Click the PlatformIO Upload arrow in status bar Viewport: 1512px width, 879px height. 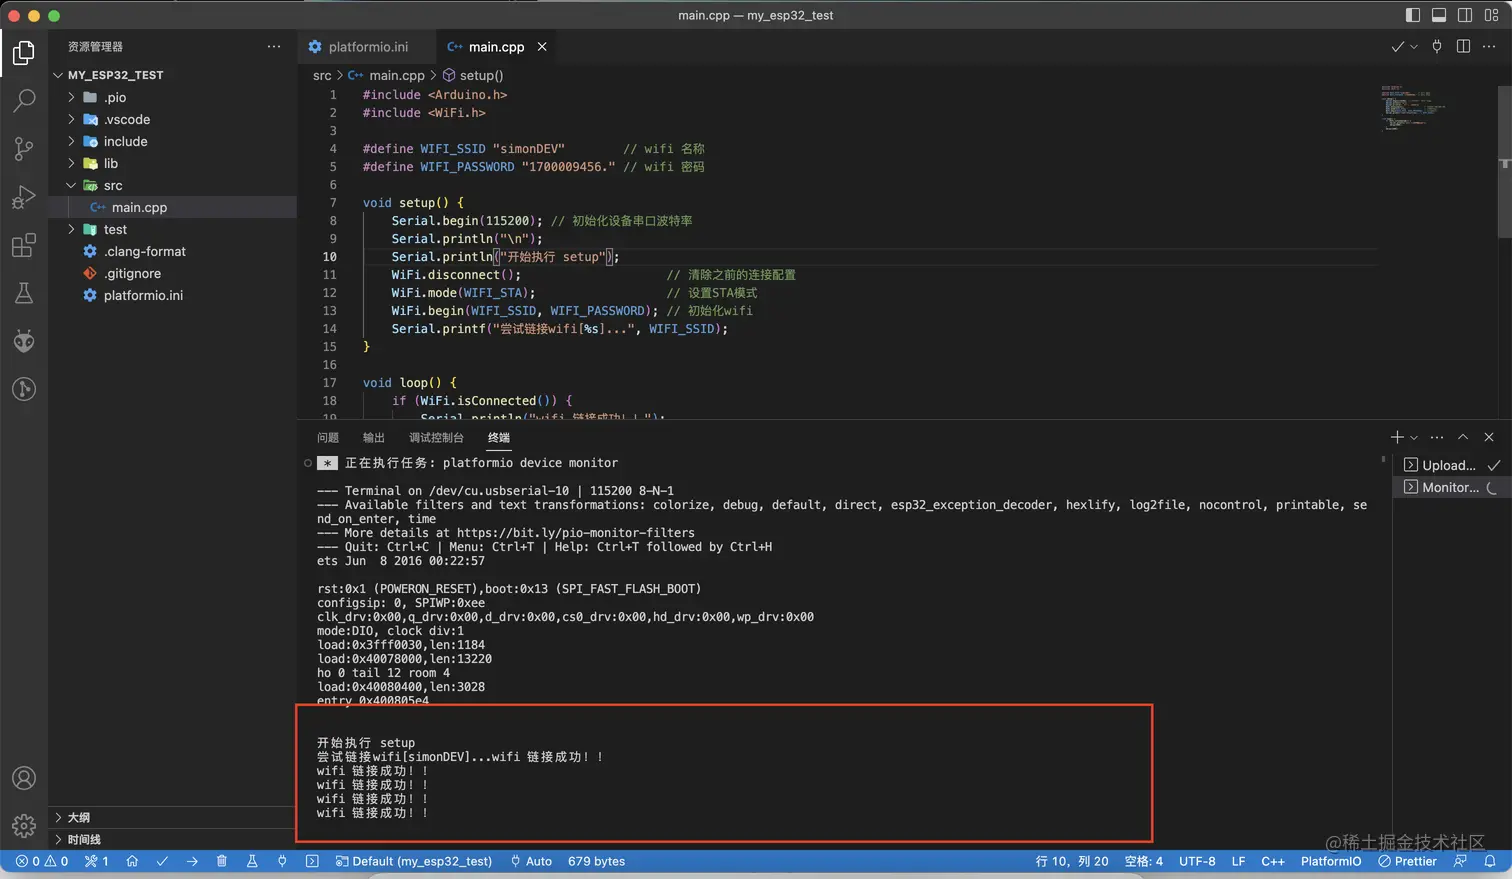[x=192, y=861]
